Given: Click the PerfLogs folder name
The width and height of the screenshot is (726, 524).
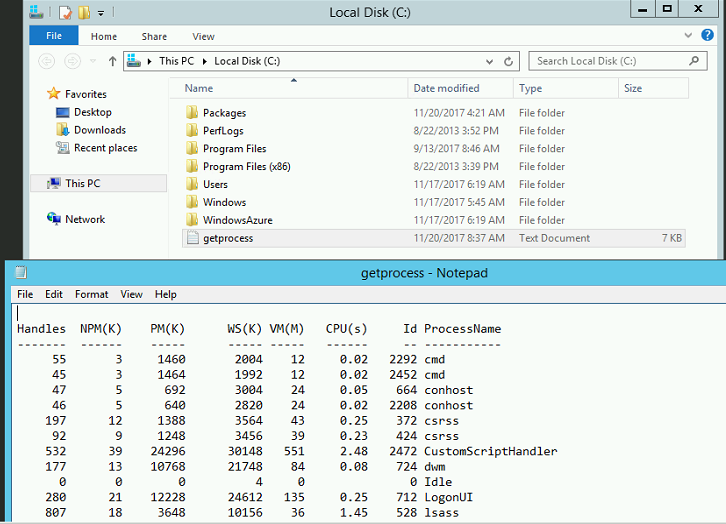Looking at the screenshot, I should tap(223, 131).
